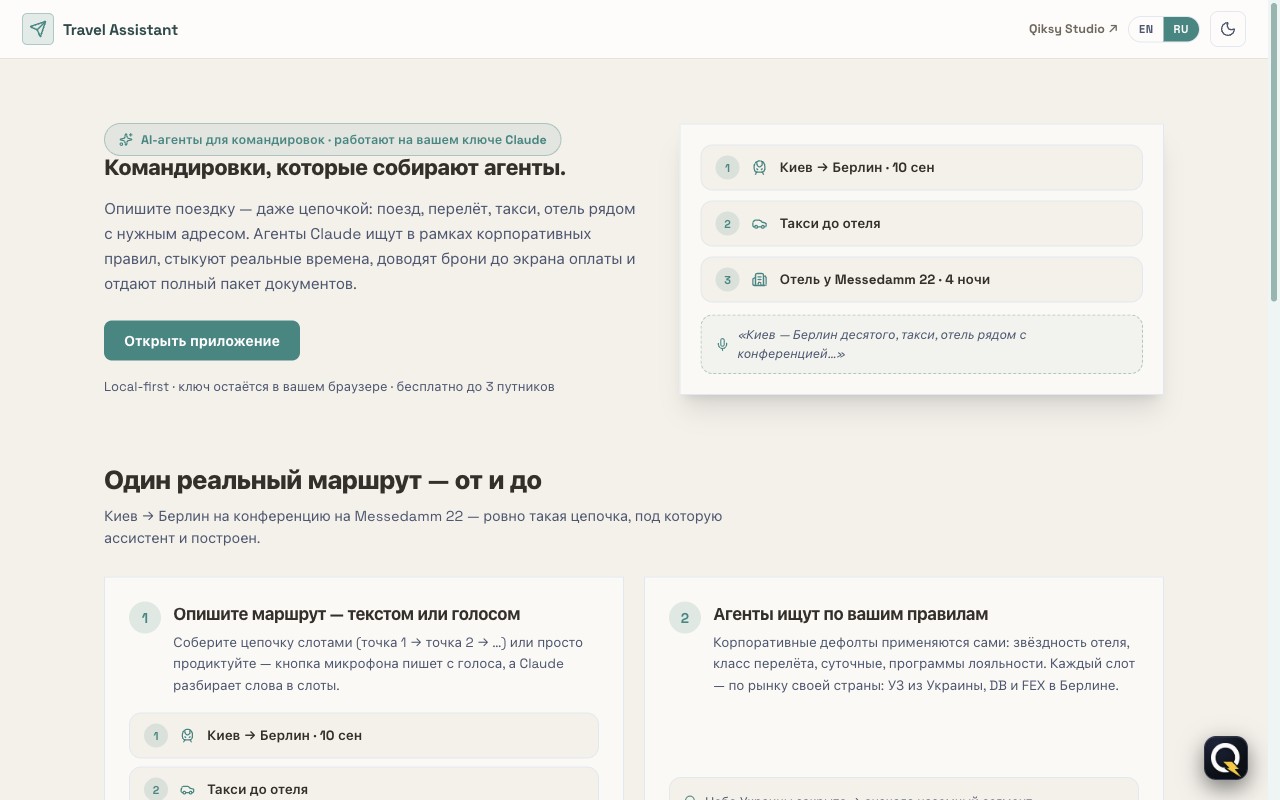Toggle dark mode with the moon icon
This screenshot has width=1280, height=800.
pyautogui.click(x=1228, y=29)
